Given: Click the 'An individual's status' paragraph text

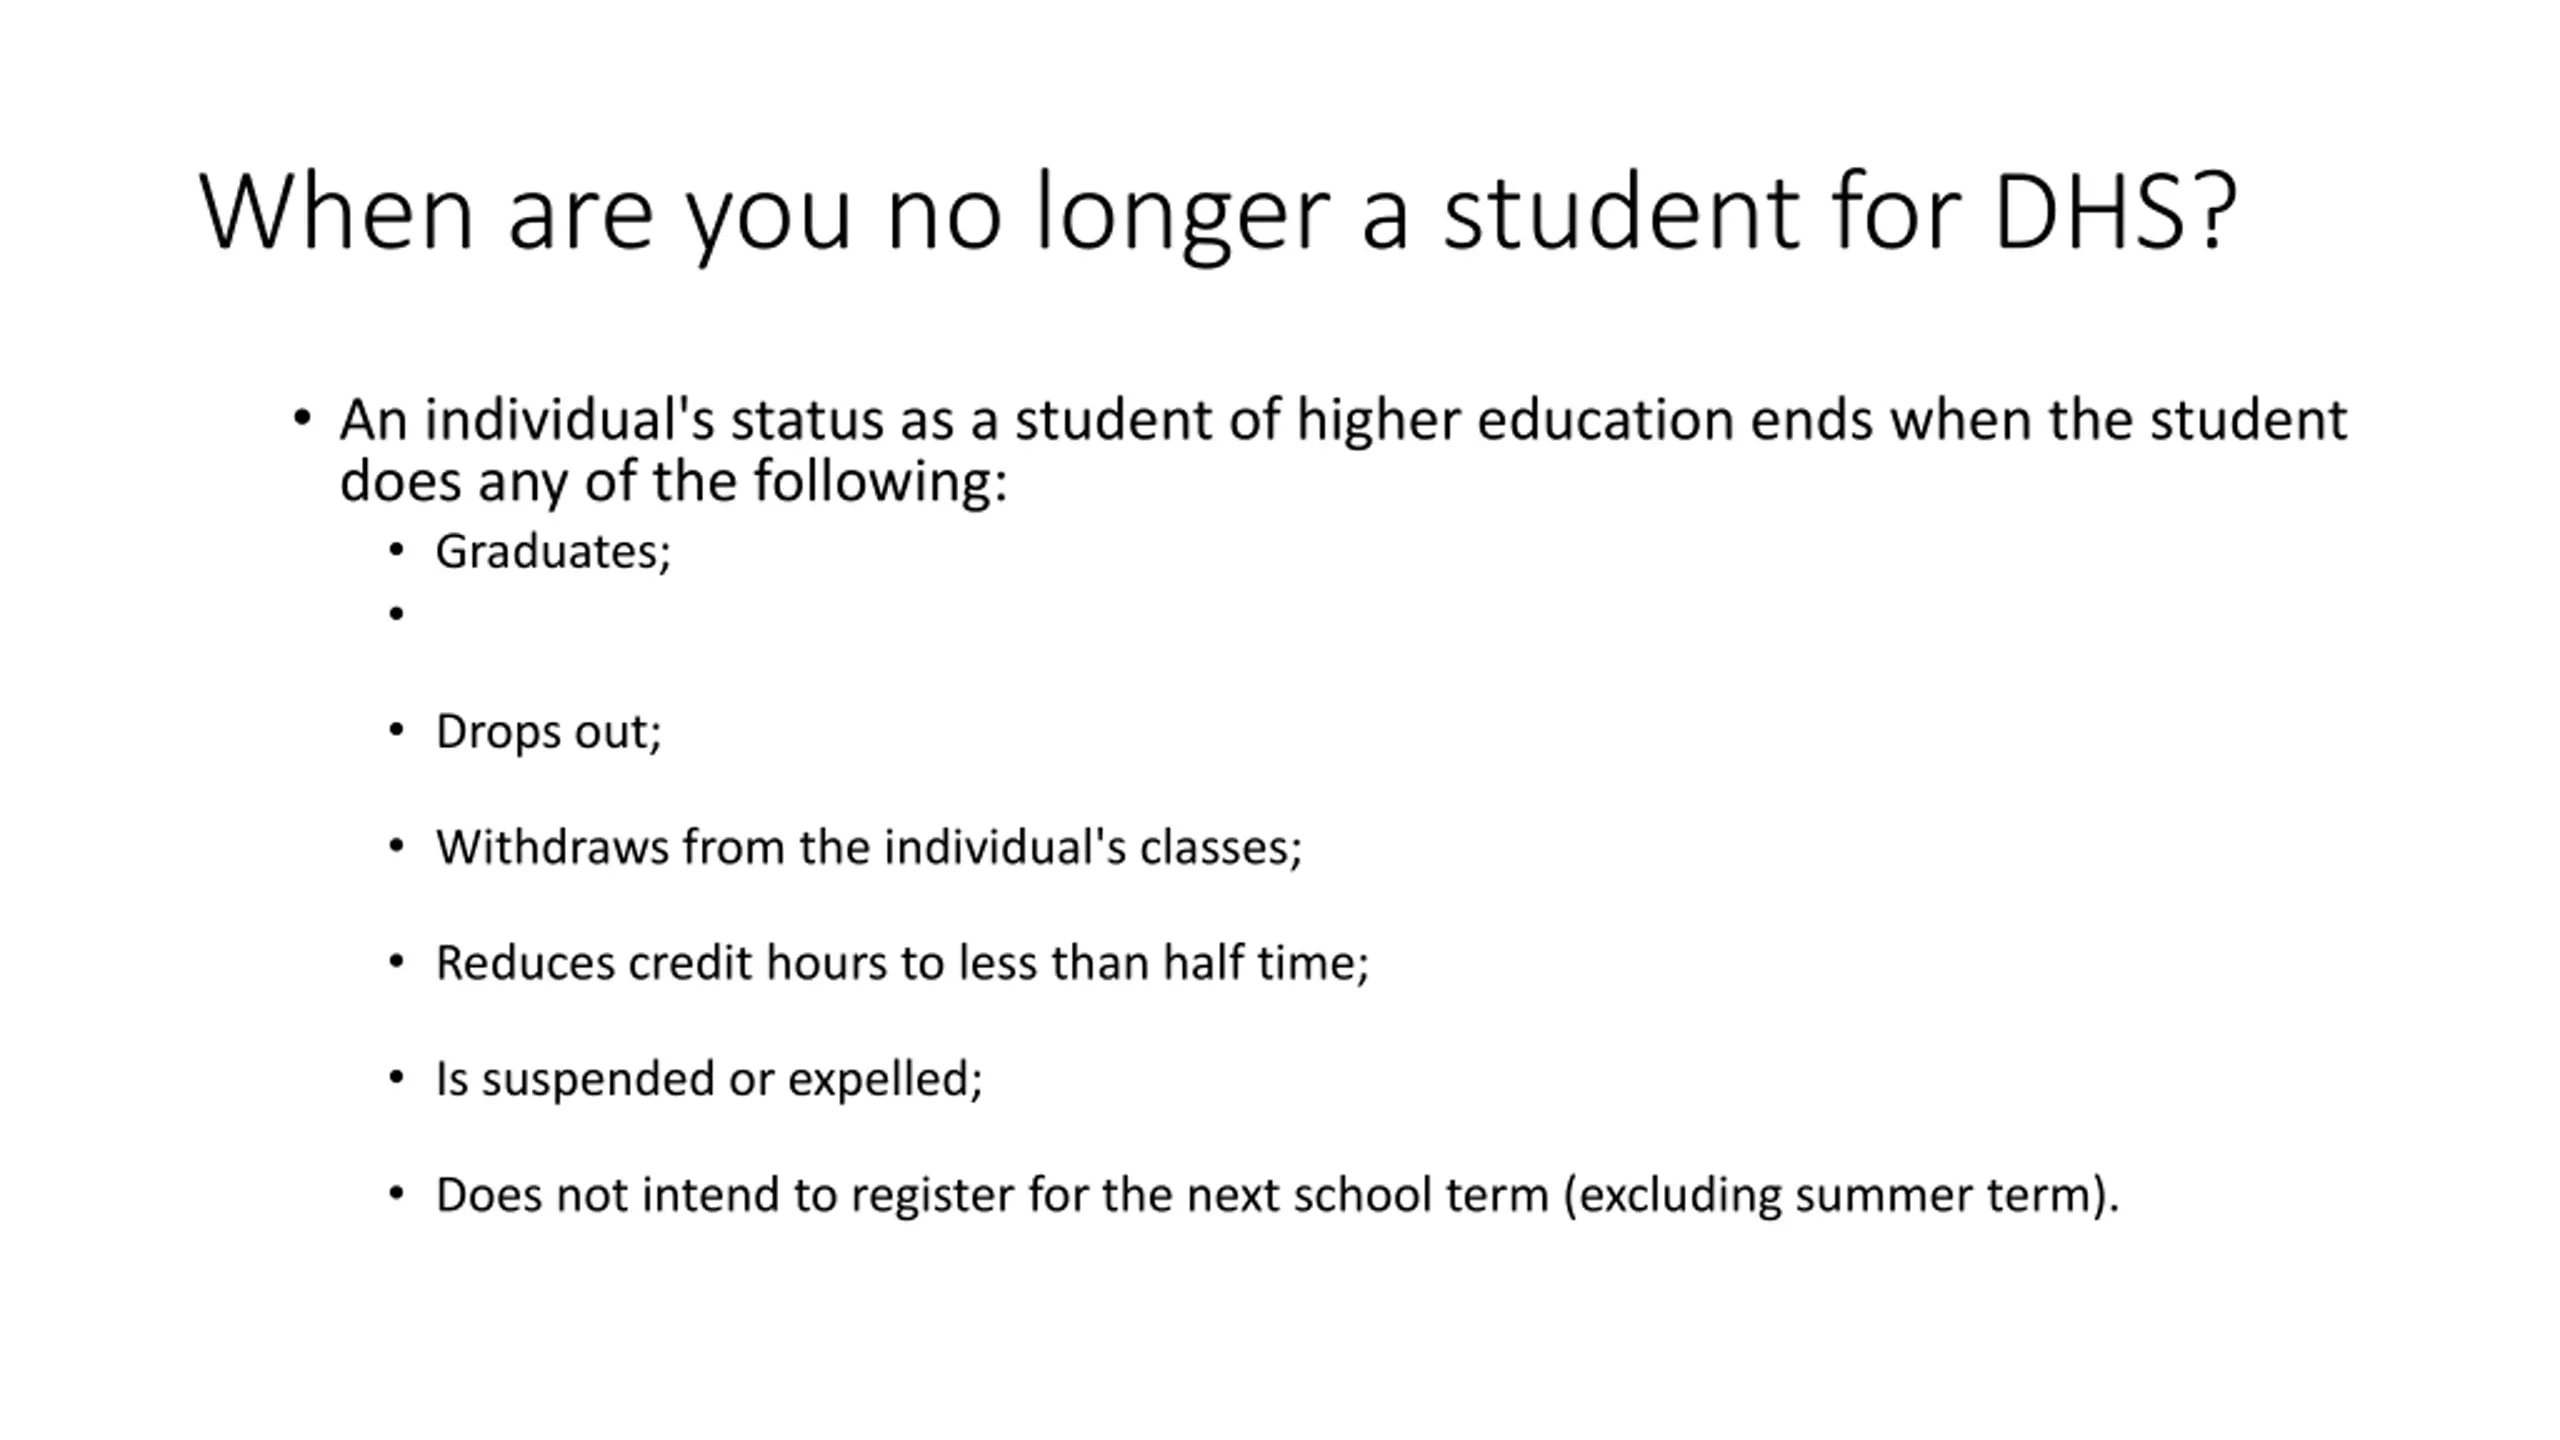Looking at the screenshot, I should [x=1343, y=450].
